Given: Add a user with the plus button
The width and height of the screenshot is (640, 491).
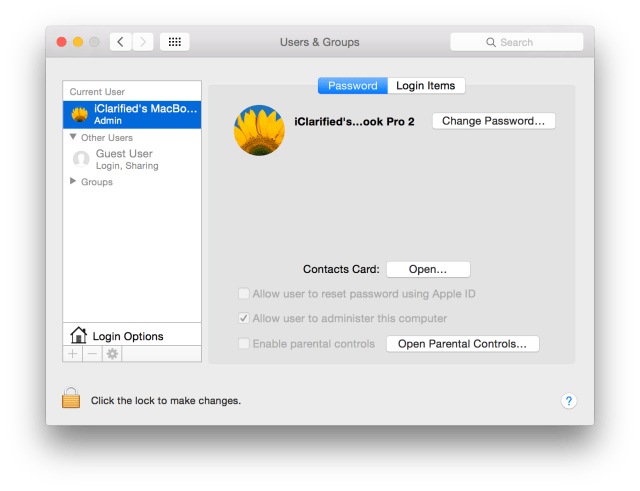Looking at the screenshot, I should 73,354.
